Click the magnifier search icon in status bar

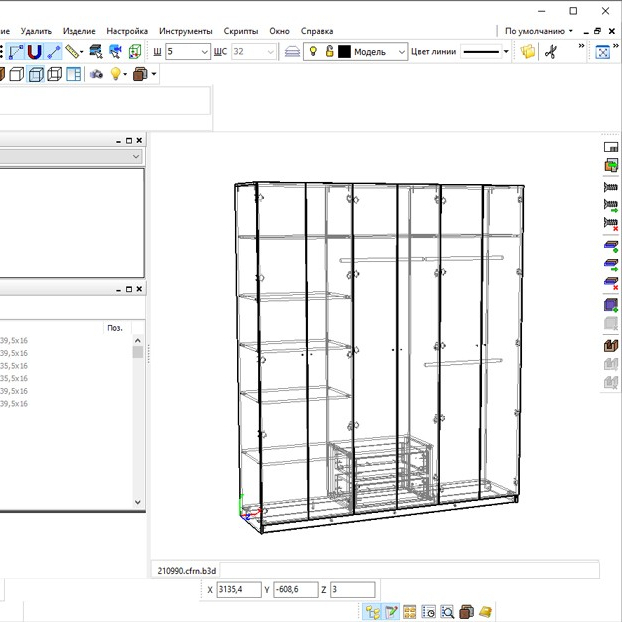tap(447, 612)
